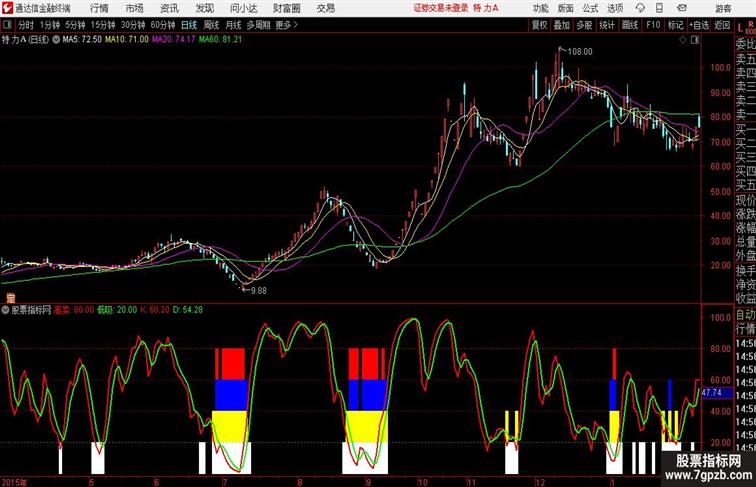The width and height of the screenshot is (756, 487).
Task: Toggle the side panel icon at chart top right
Action: 695,41
